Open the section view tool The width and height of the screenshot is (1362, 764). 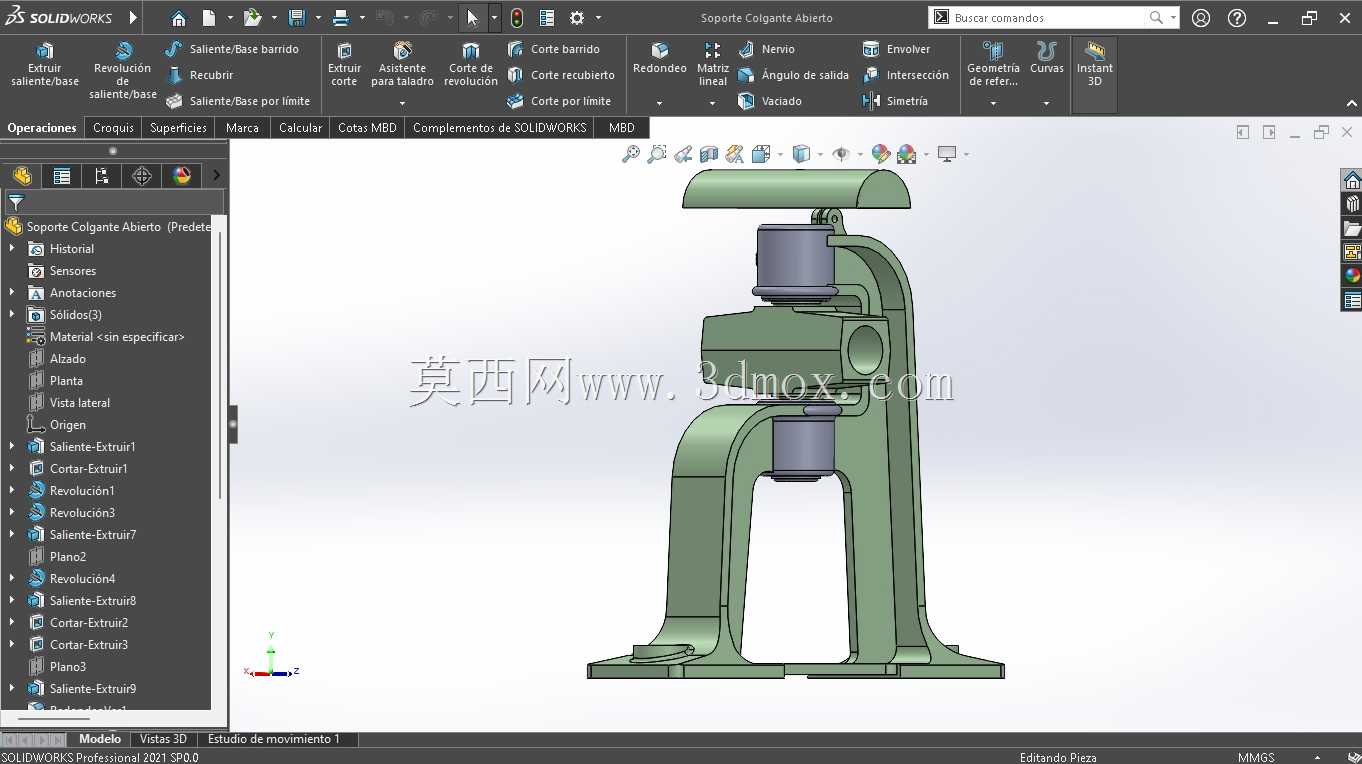tap(709, 154)
